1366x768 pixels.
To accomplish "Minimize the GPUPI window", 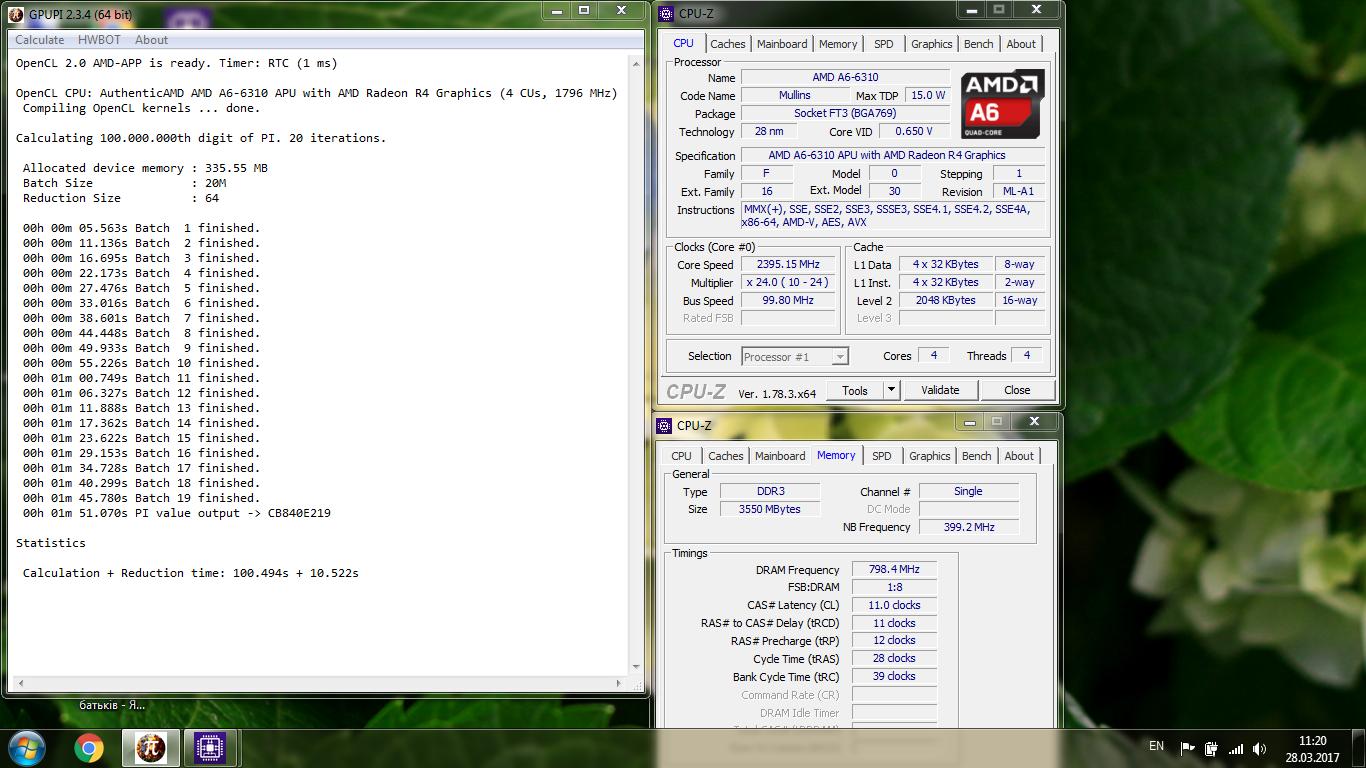I will 558,11.
